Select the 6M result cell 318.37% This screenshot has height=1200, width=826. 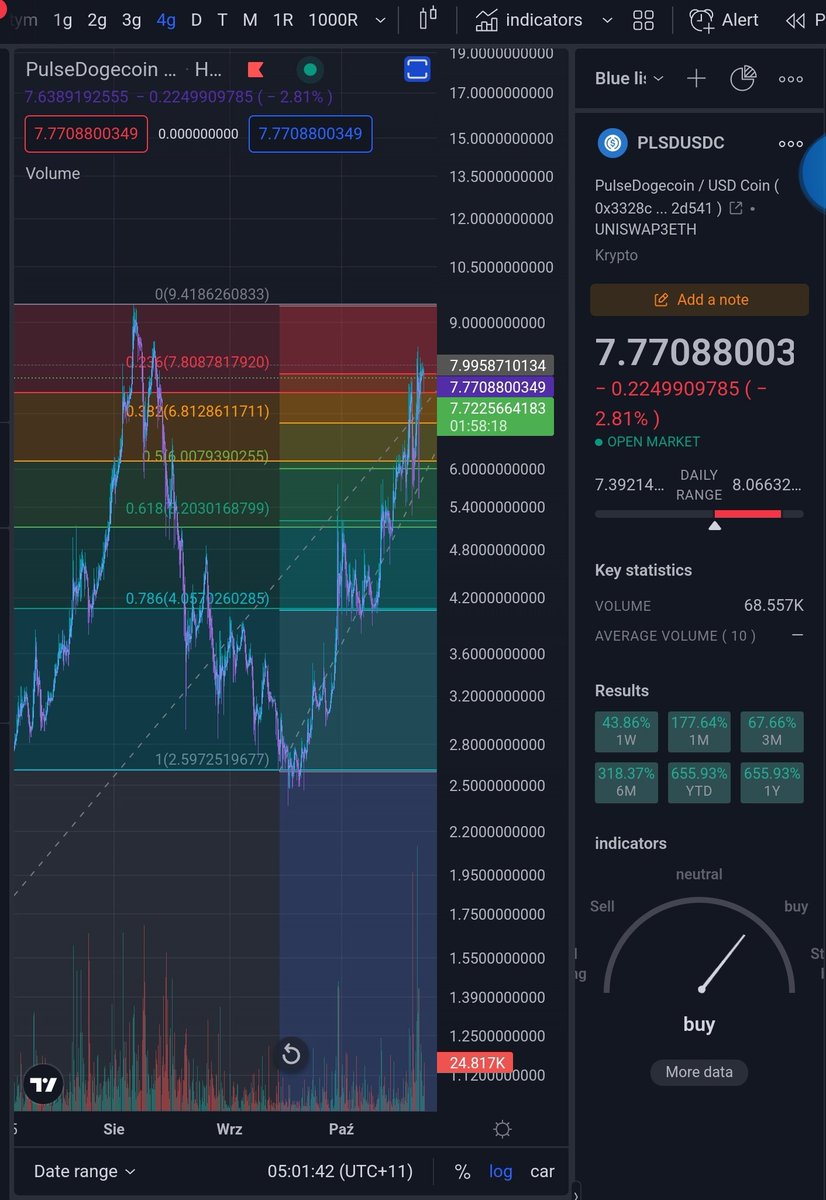(626, 782)
